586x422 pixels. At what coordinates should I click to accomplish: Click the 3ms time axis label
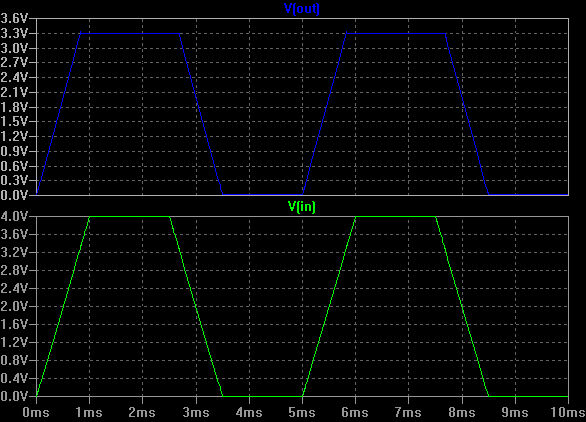(196, 412)
